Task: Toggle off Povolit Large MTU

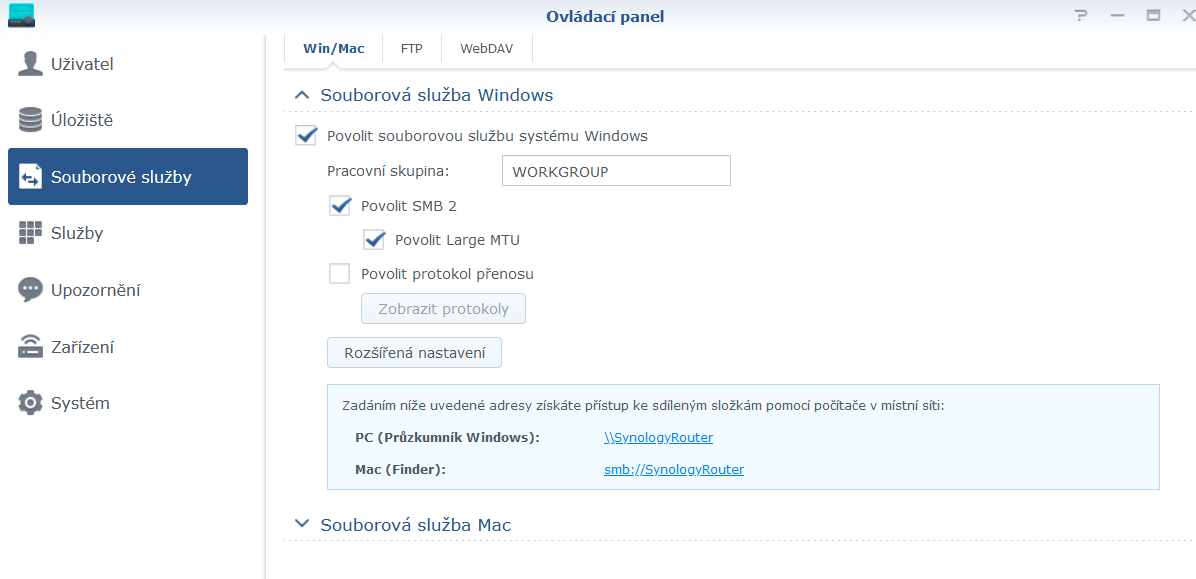Action: click(373, 239)
